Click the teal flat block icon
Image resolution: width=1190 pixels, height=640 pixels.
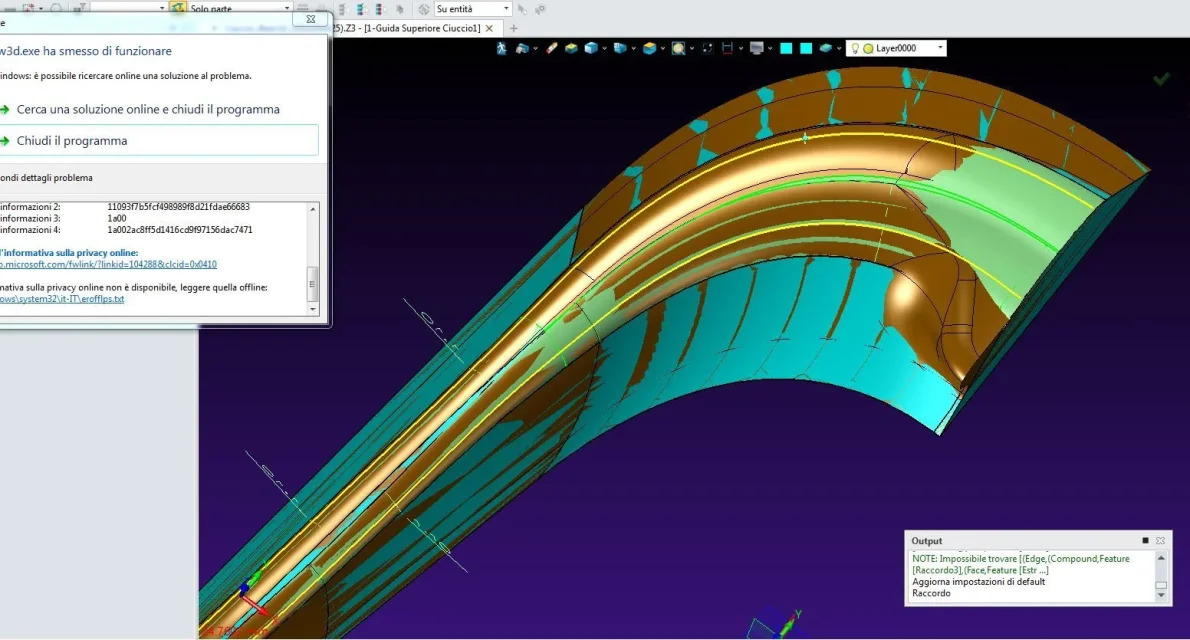(825, 48)
